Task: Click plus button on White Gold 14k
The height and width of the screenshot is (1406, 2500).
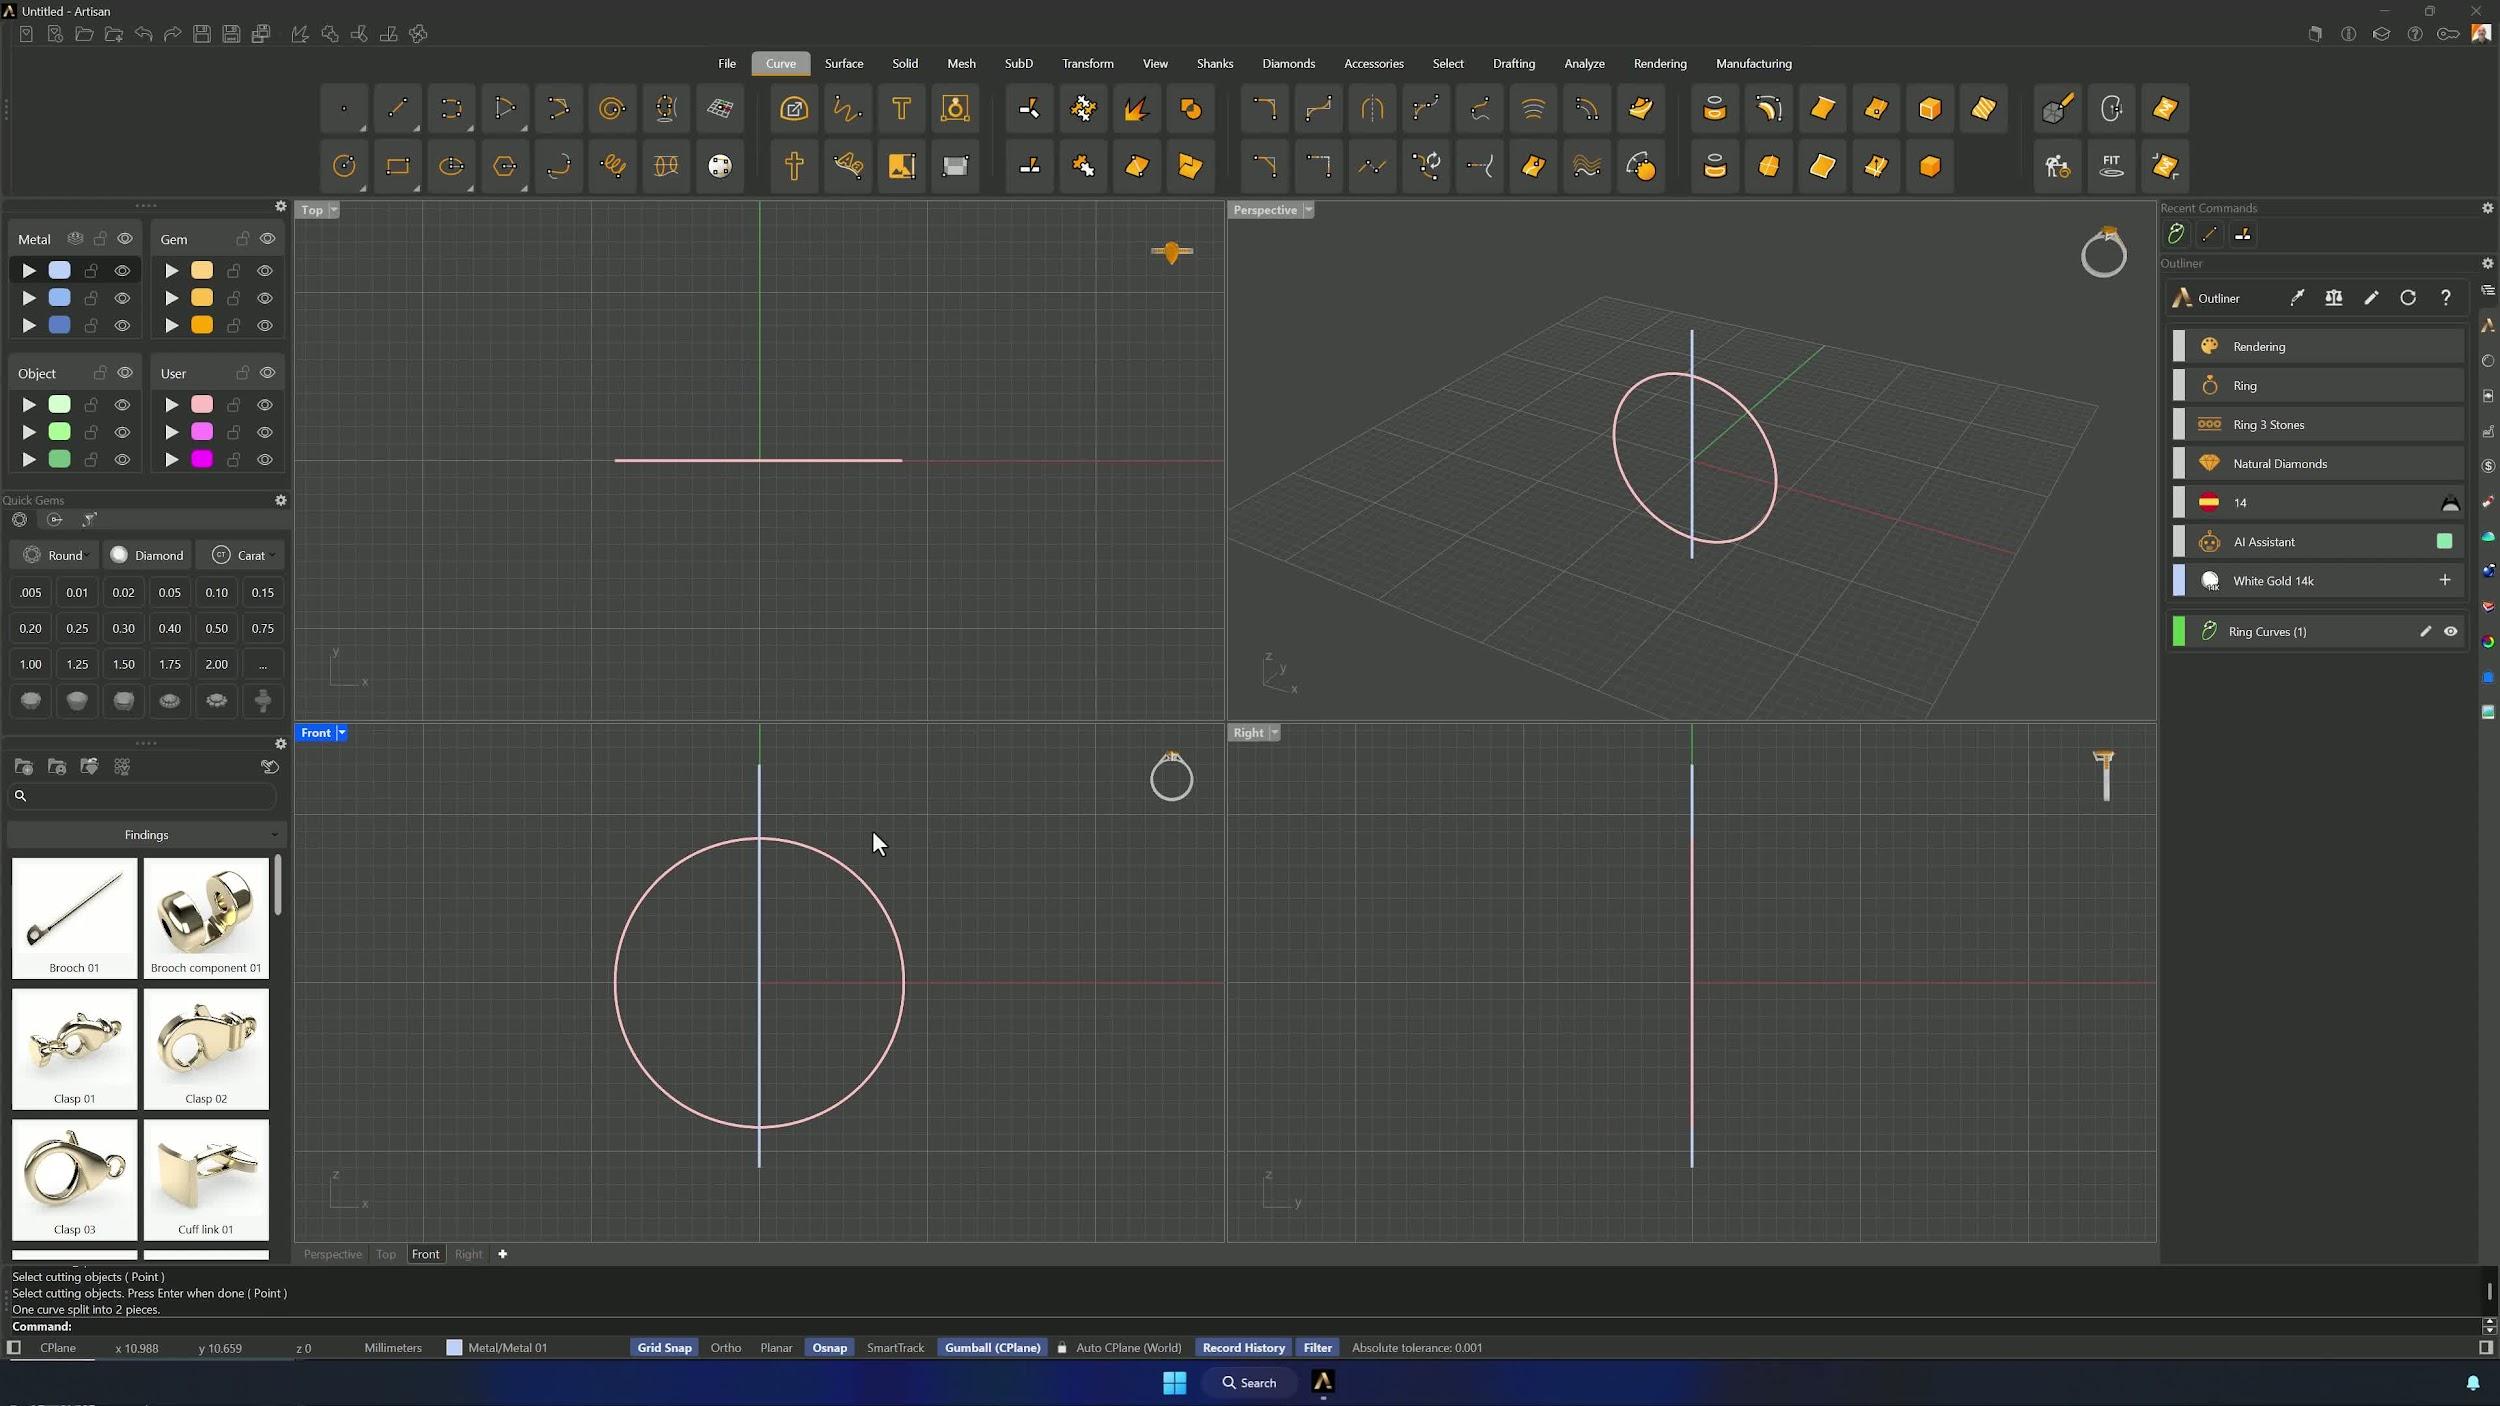Action: pos(2444,580)
